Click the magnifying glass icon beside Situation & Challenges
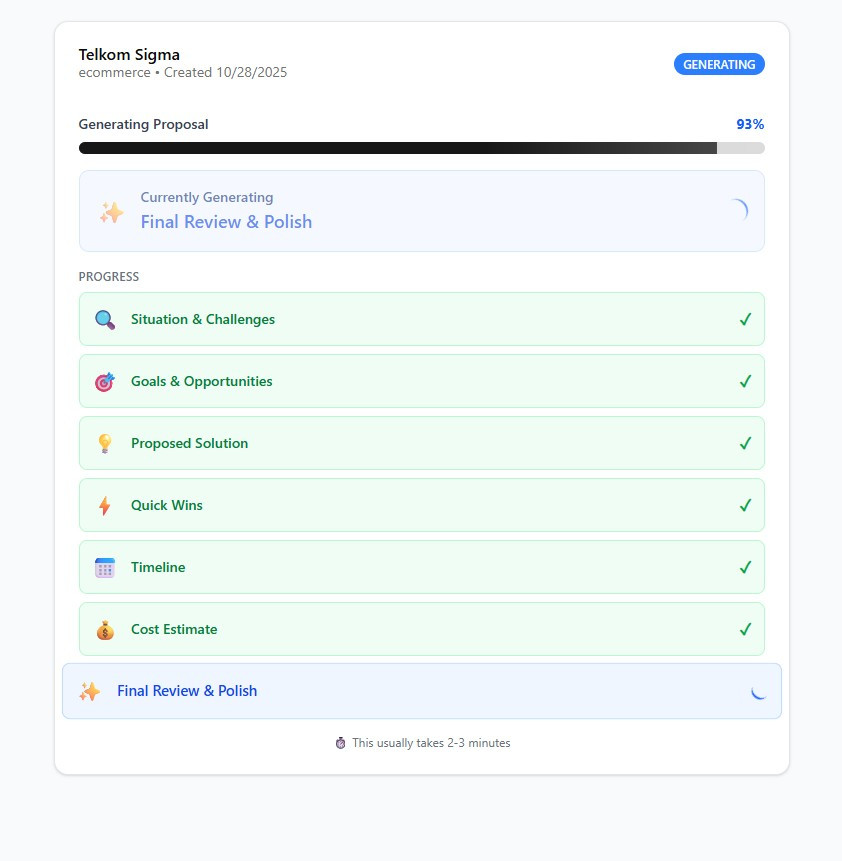This screenshot has width=842, height=861. click(105, 320)
